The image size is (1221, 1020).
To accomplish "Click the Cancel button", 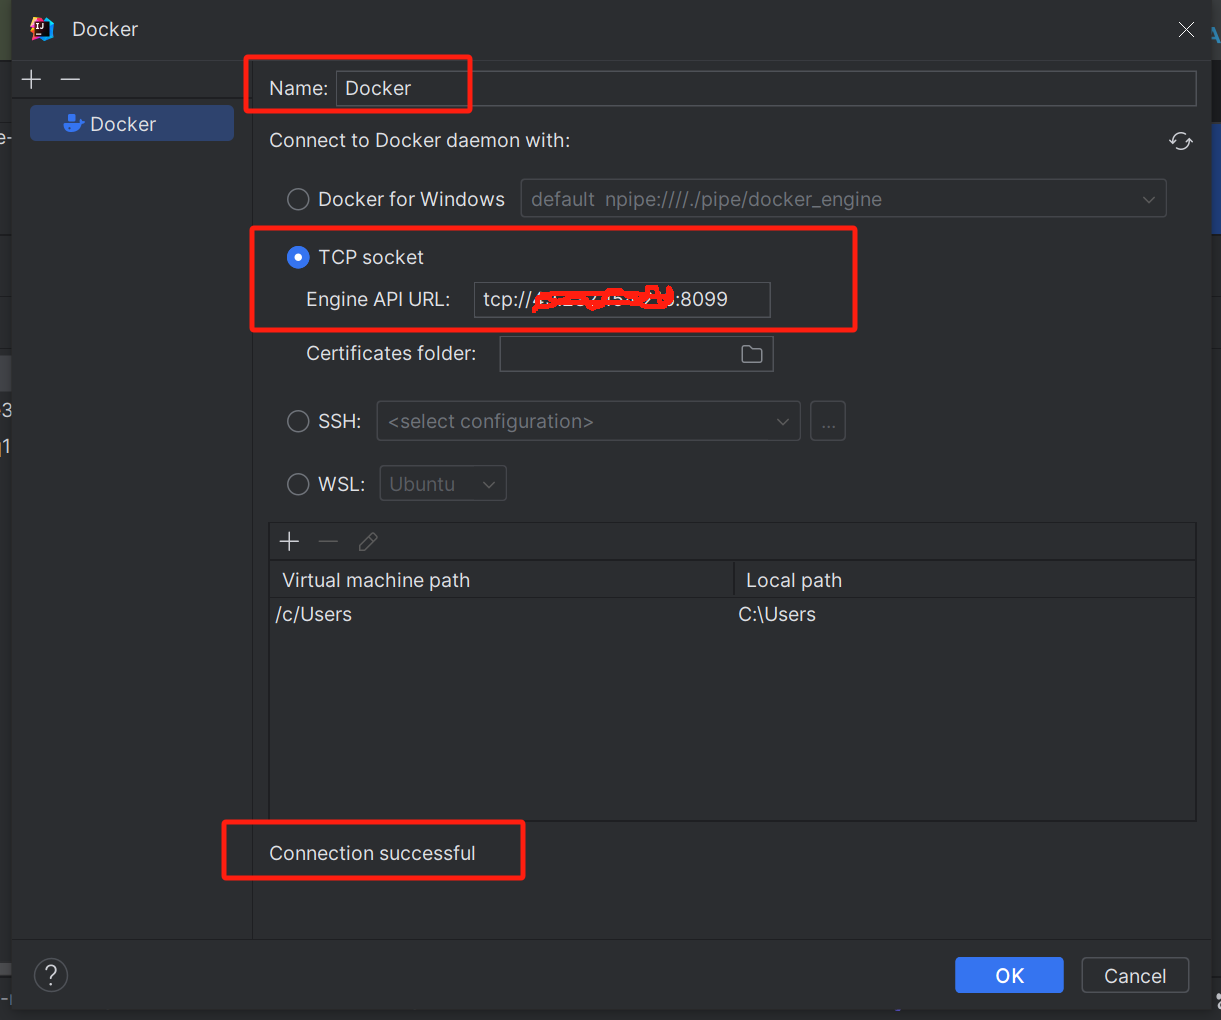I will tap(1135, 975).
